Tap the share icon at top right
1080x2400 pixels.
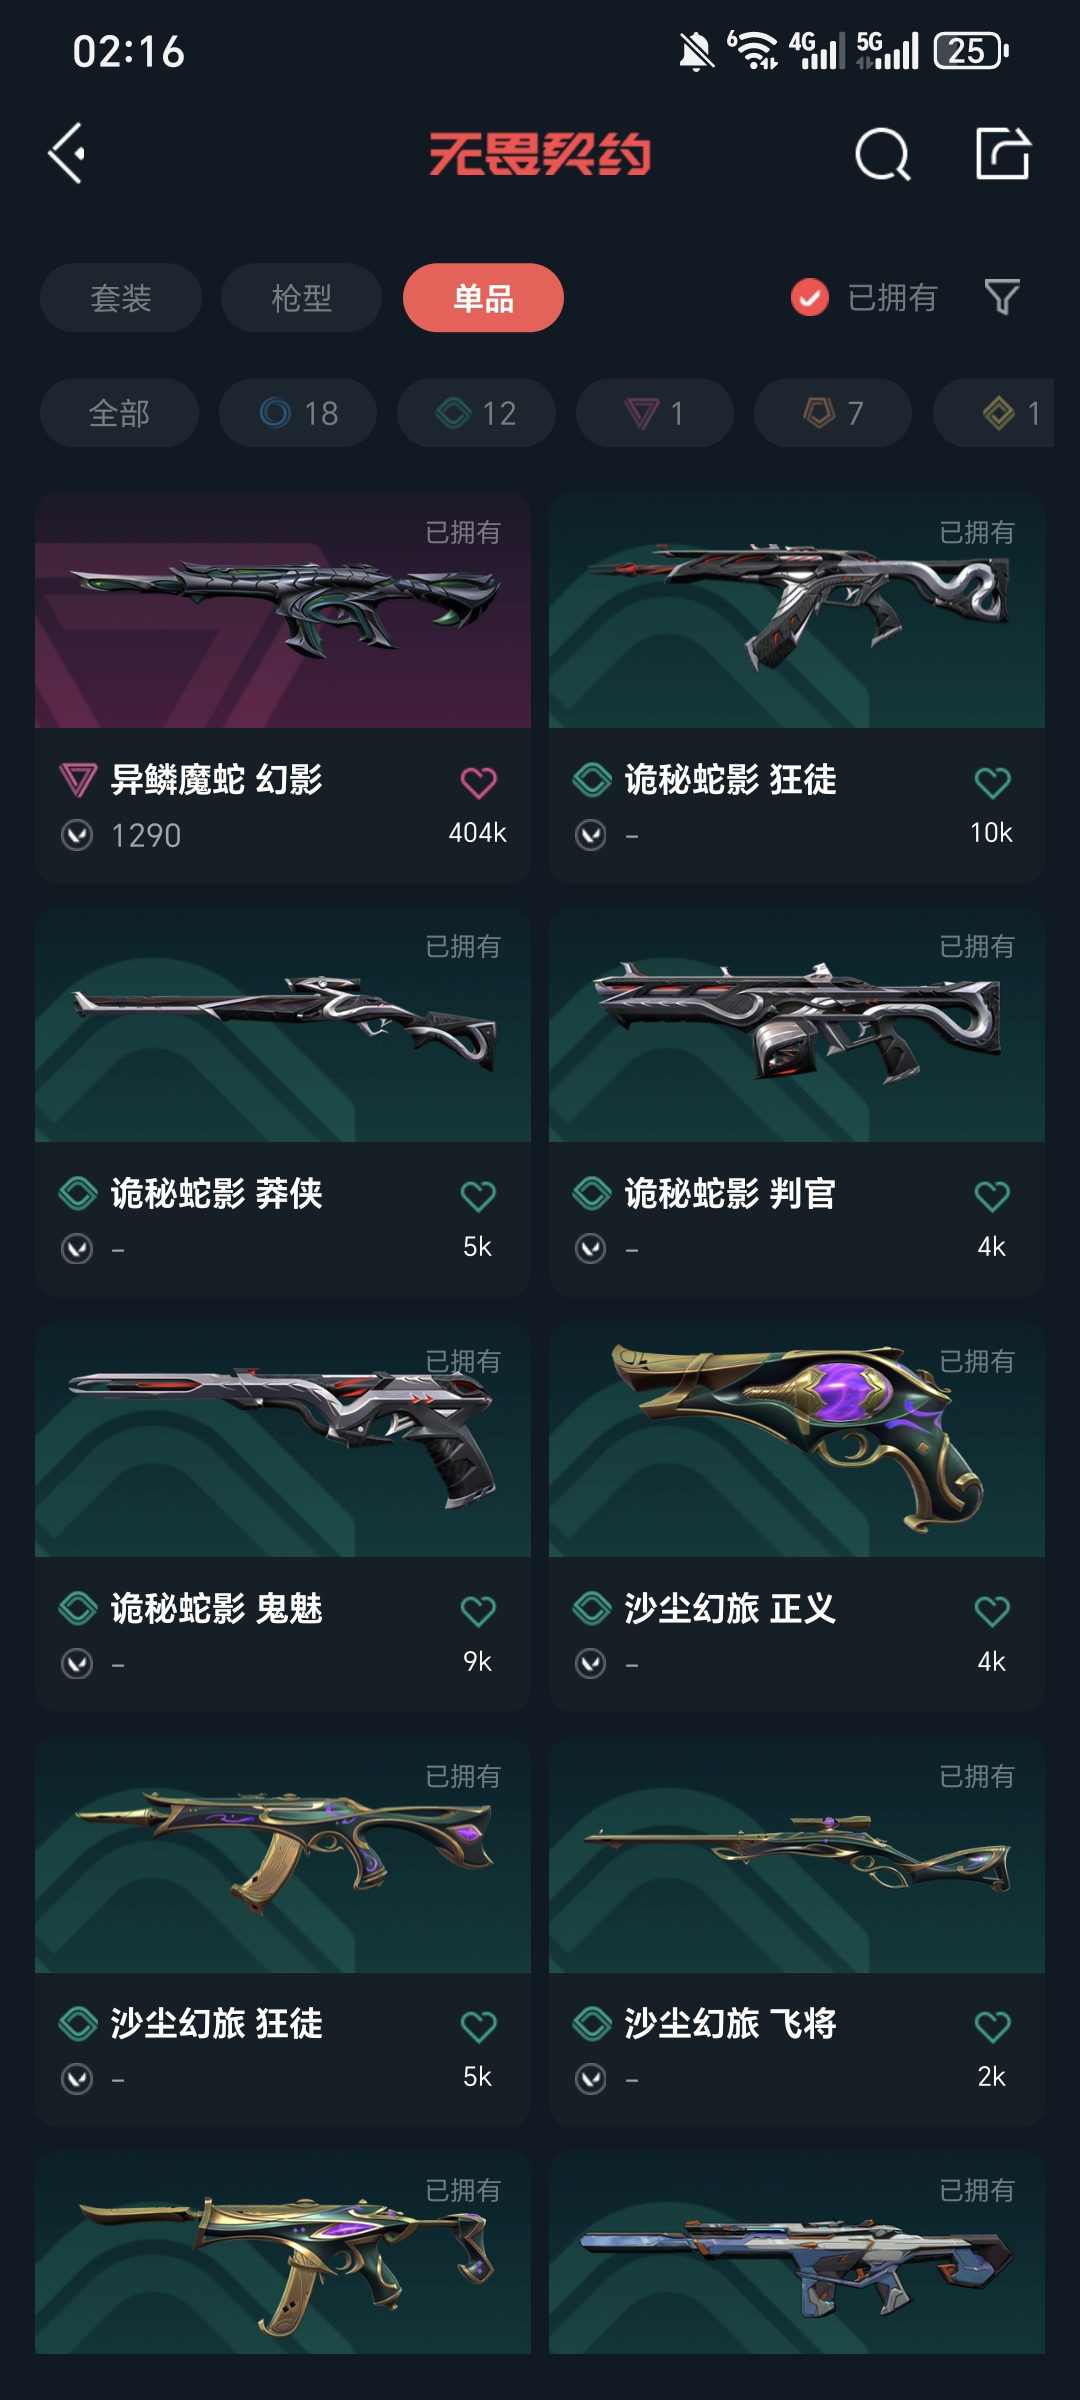(x=1003, y=153)
